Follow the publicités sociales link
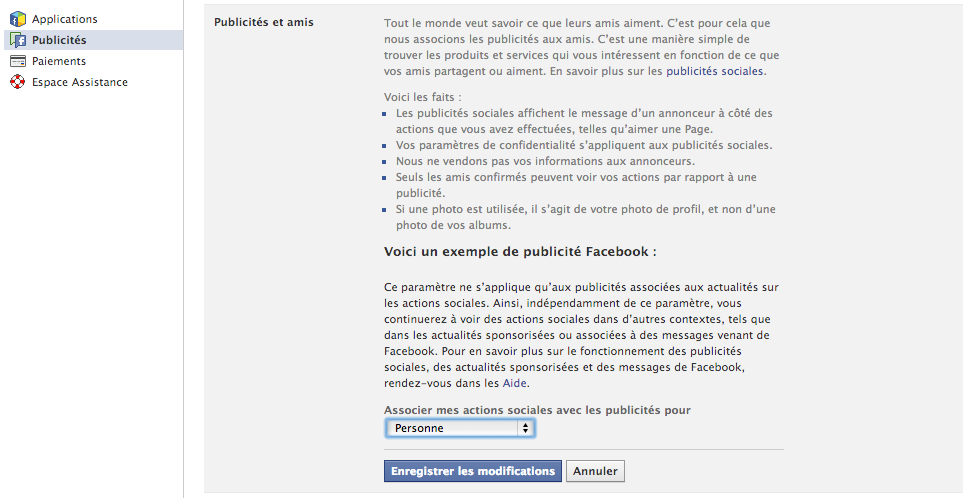This screenshot has width=968, height=498. 714,71
